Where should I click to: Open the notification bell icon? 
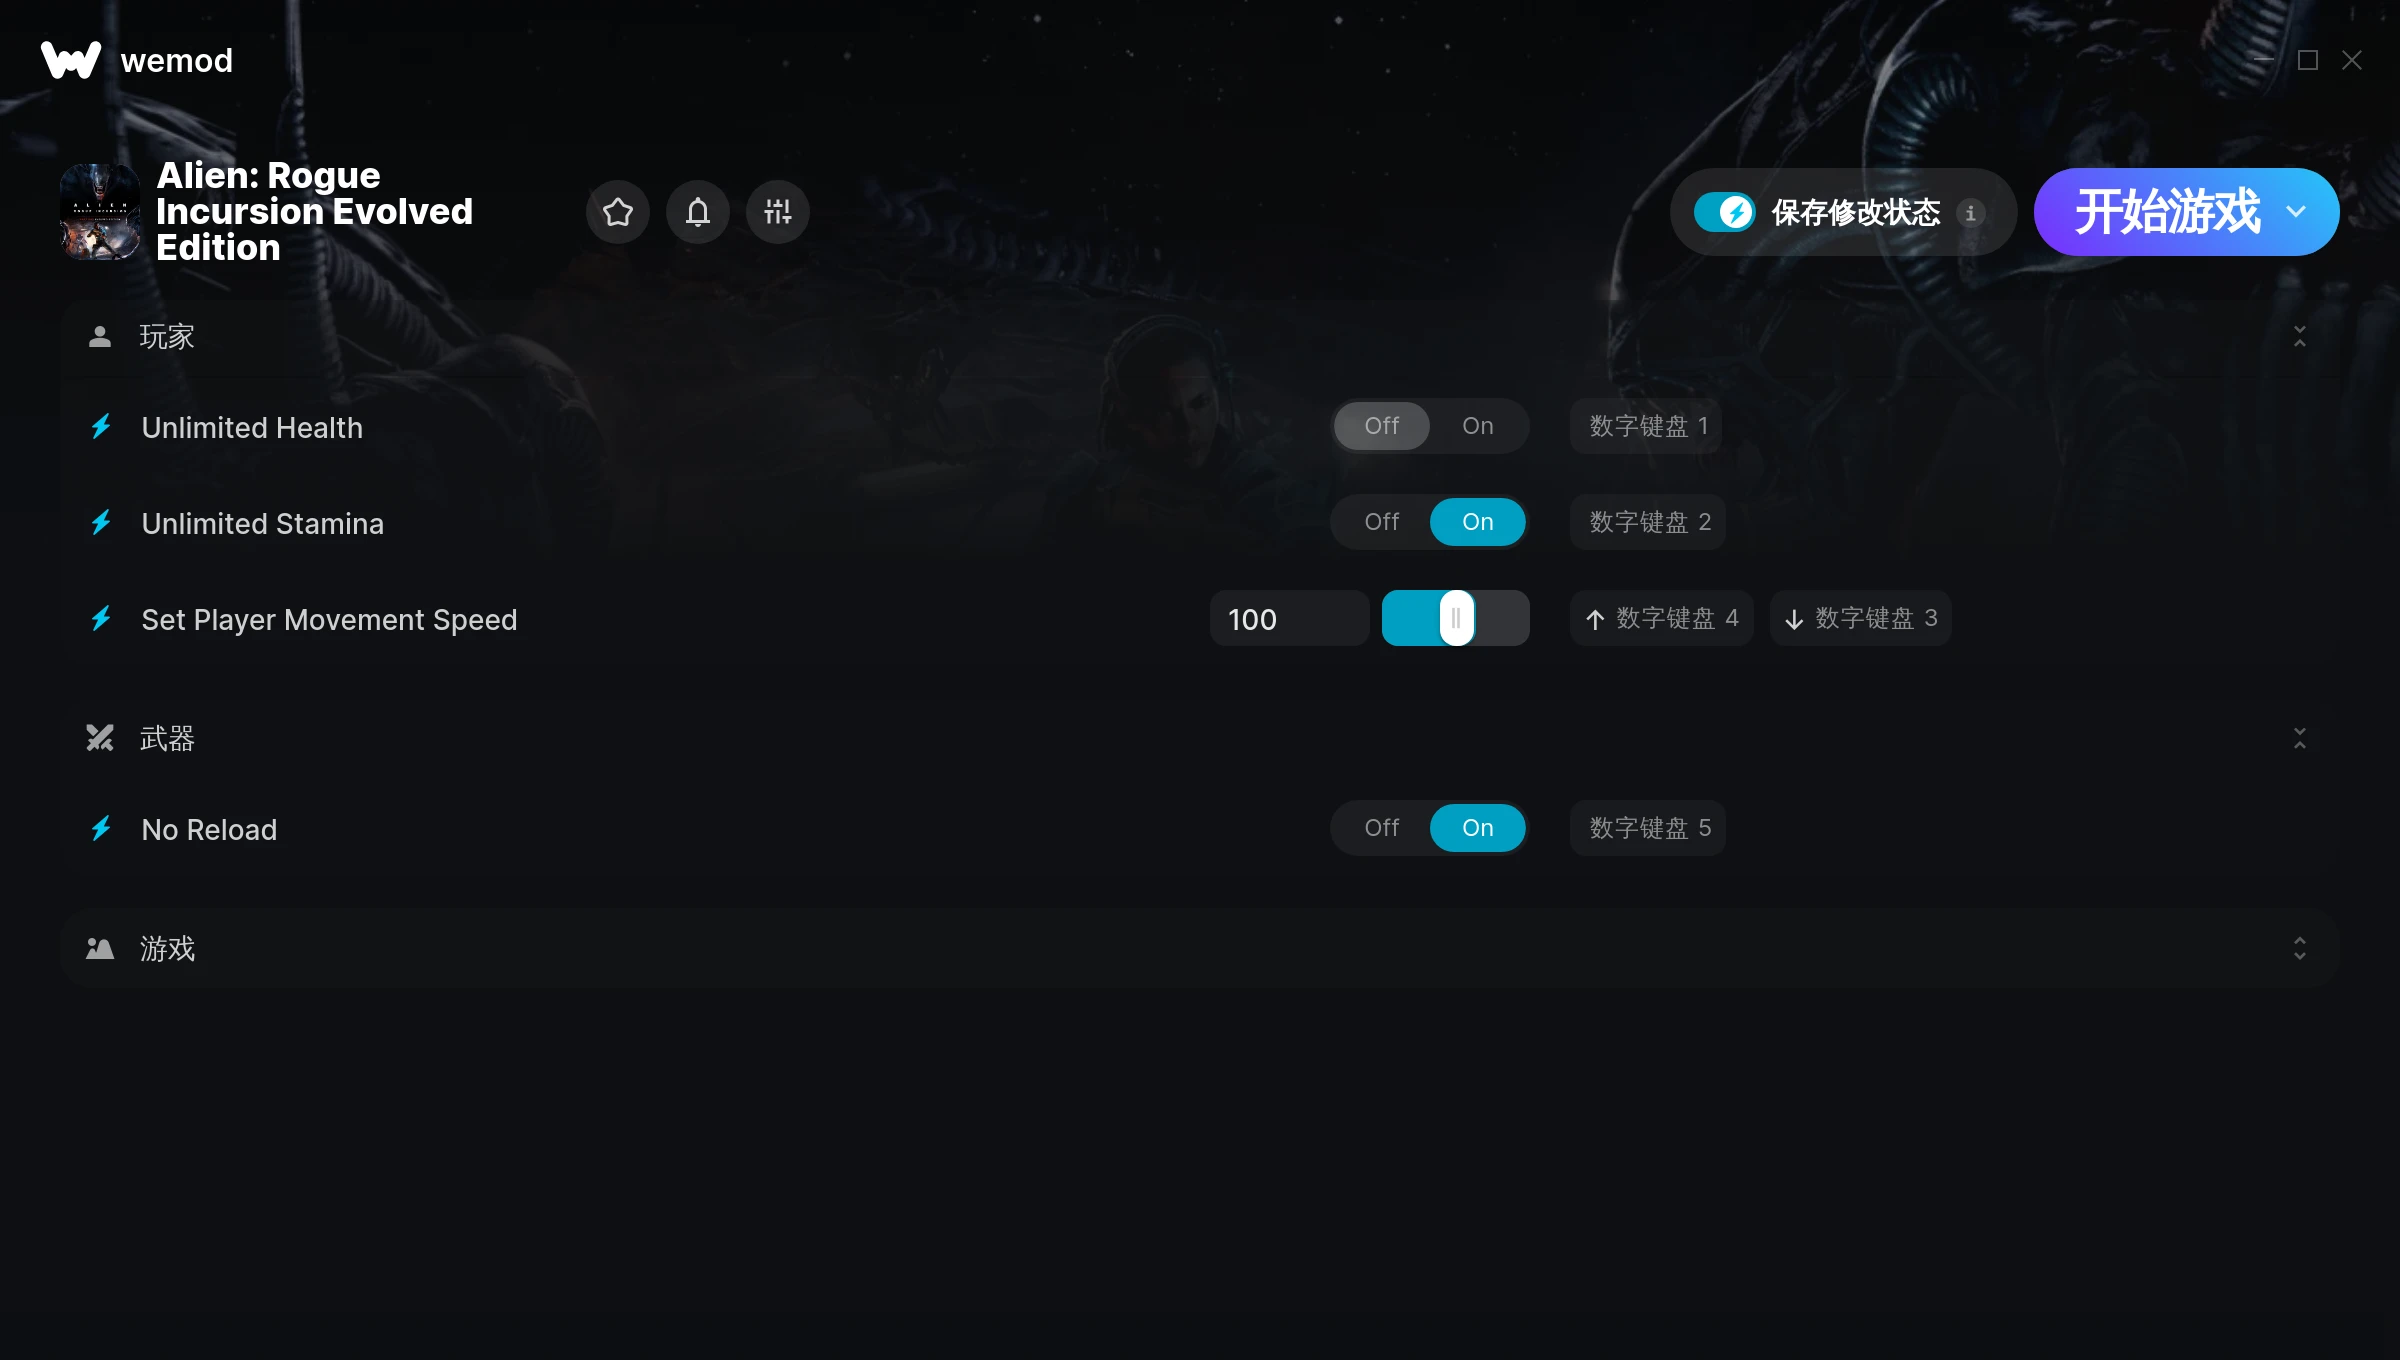click(x=698, y=212)
